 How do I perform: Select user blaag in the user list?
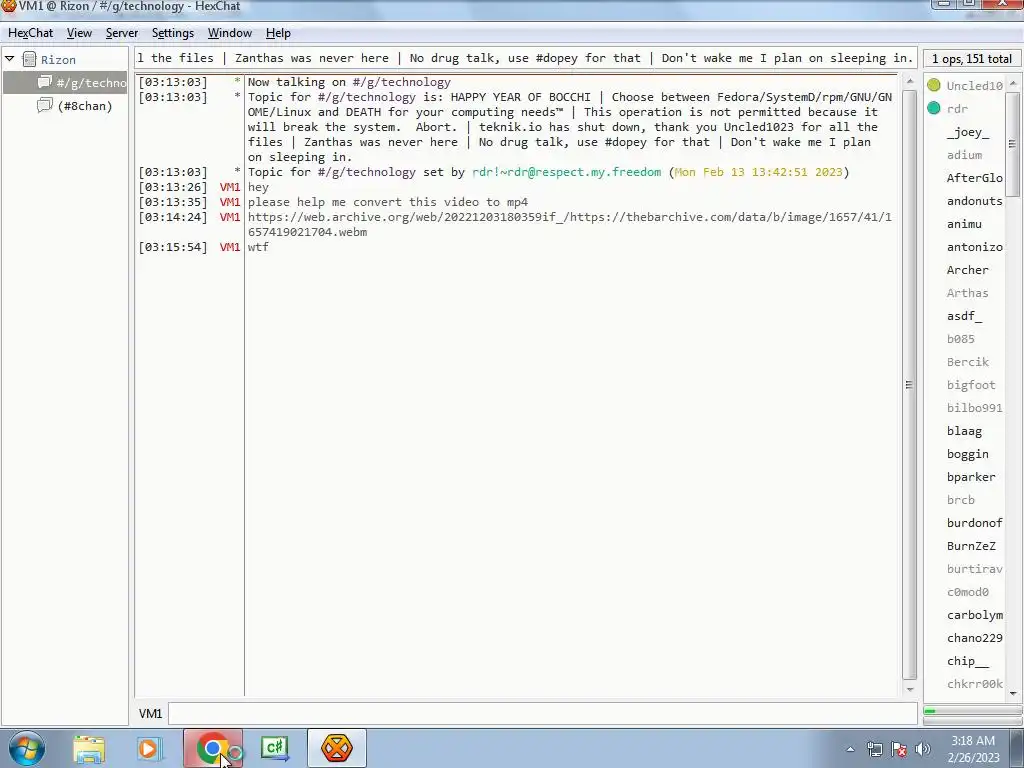(965, 431)
